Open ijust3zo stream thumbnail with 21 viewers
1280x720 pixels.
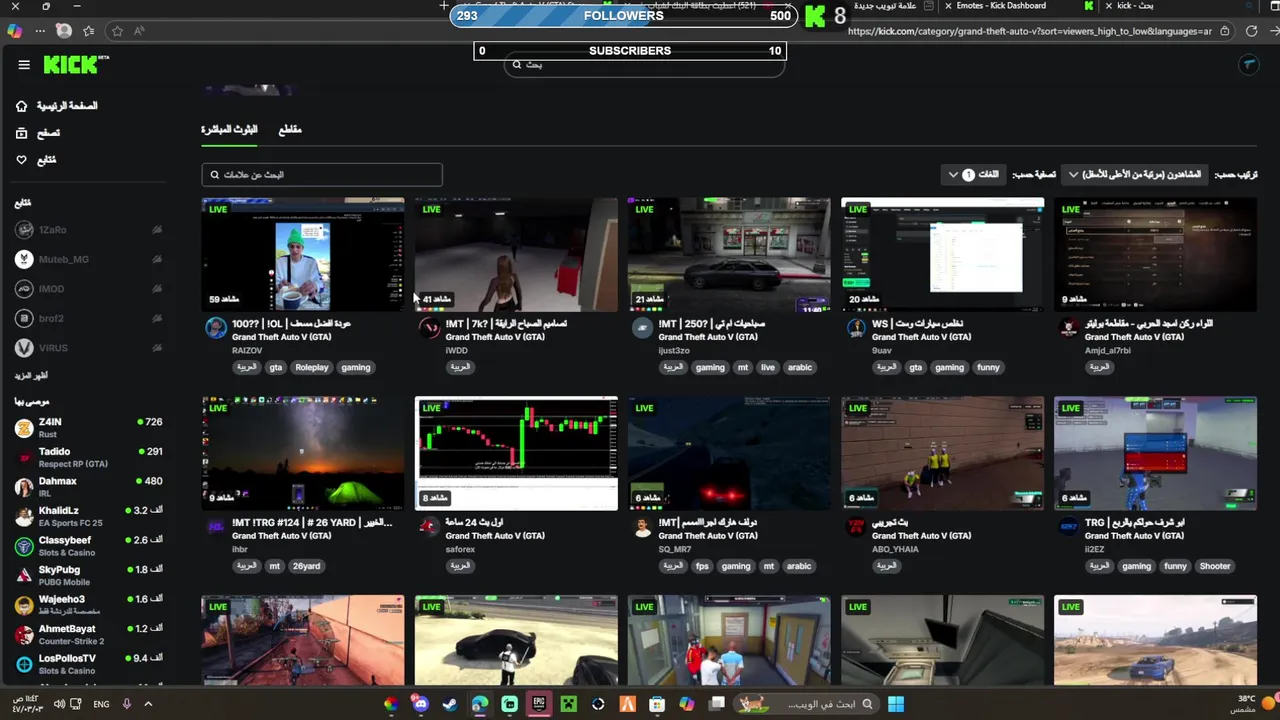(x=729, y=254)
